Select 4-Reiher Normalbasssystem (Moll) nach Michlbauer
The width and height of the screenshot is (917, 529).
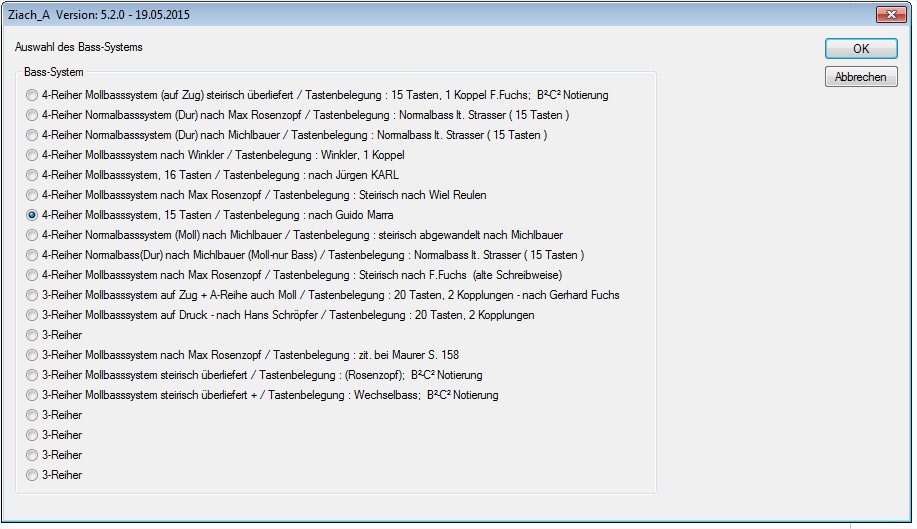pos(33,235)
